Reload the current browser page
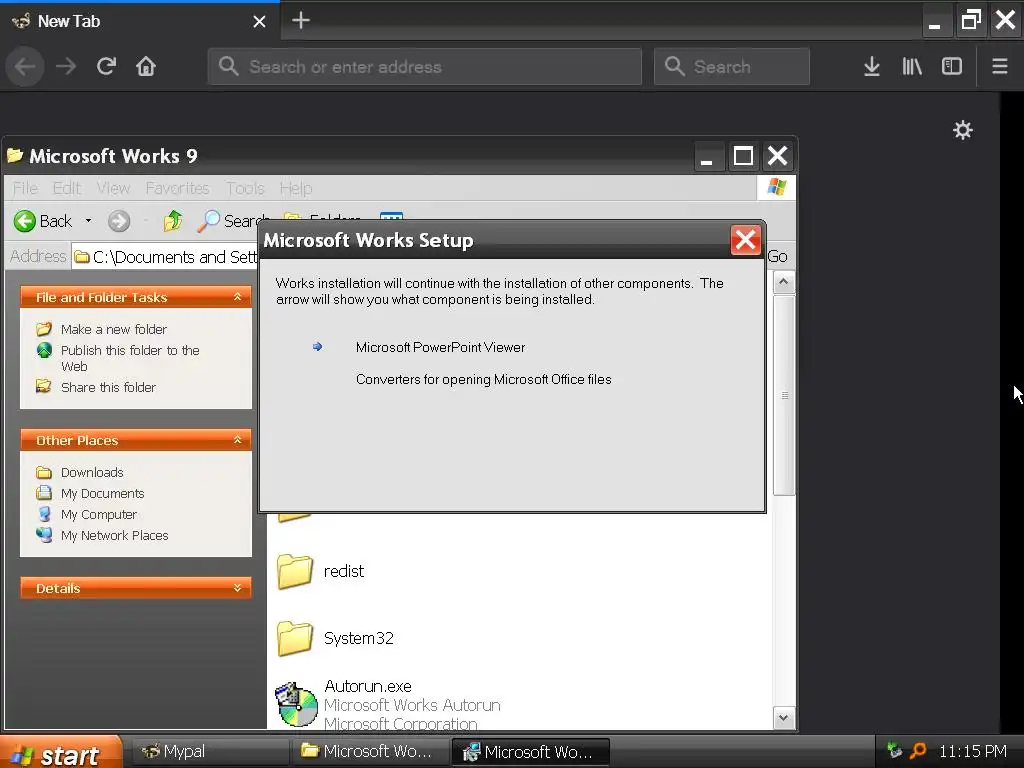 point(106,67)
